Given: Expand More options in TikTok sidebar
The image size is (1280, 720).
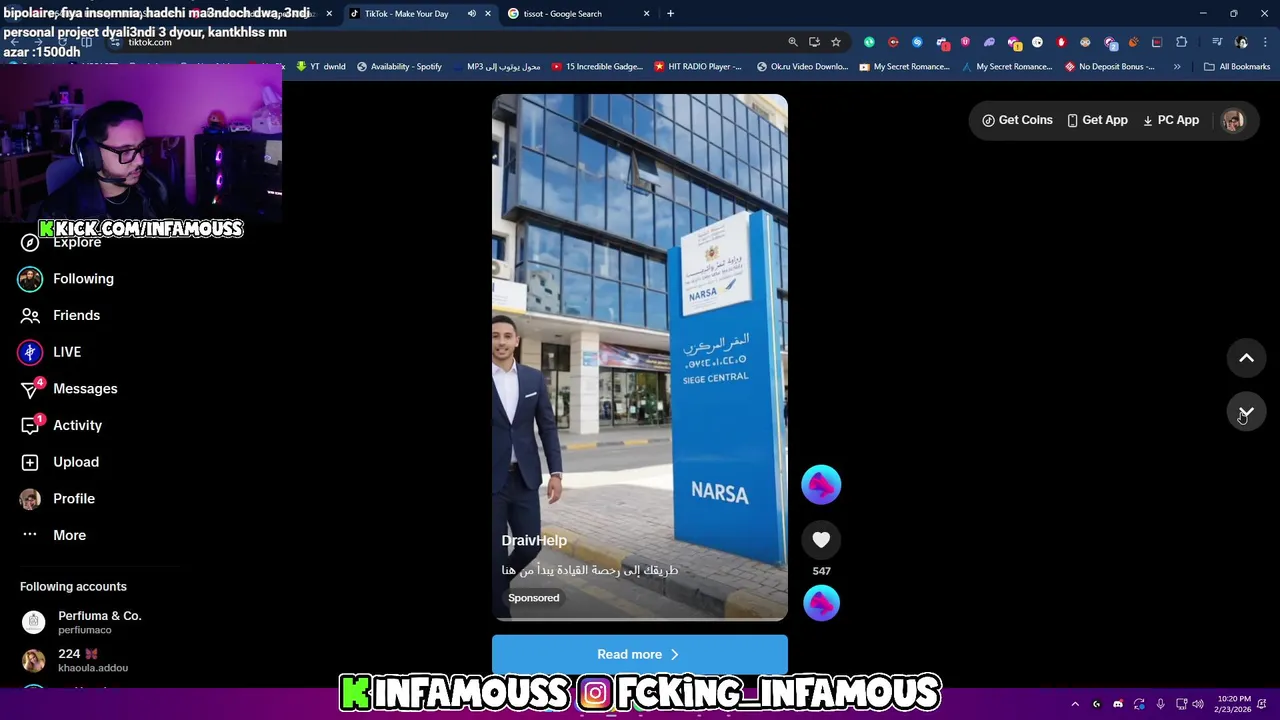Looking at the screenshot, I should 52,535.
